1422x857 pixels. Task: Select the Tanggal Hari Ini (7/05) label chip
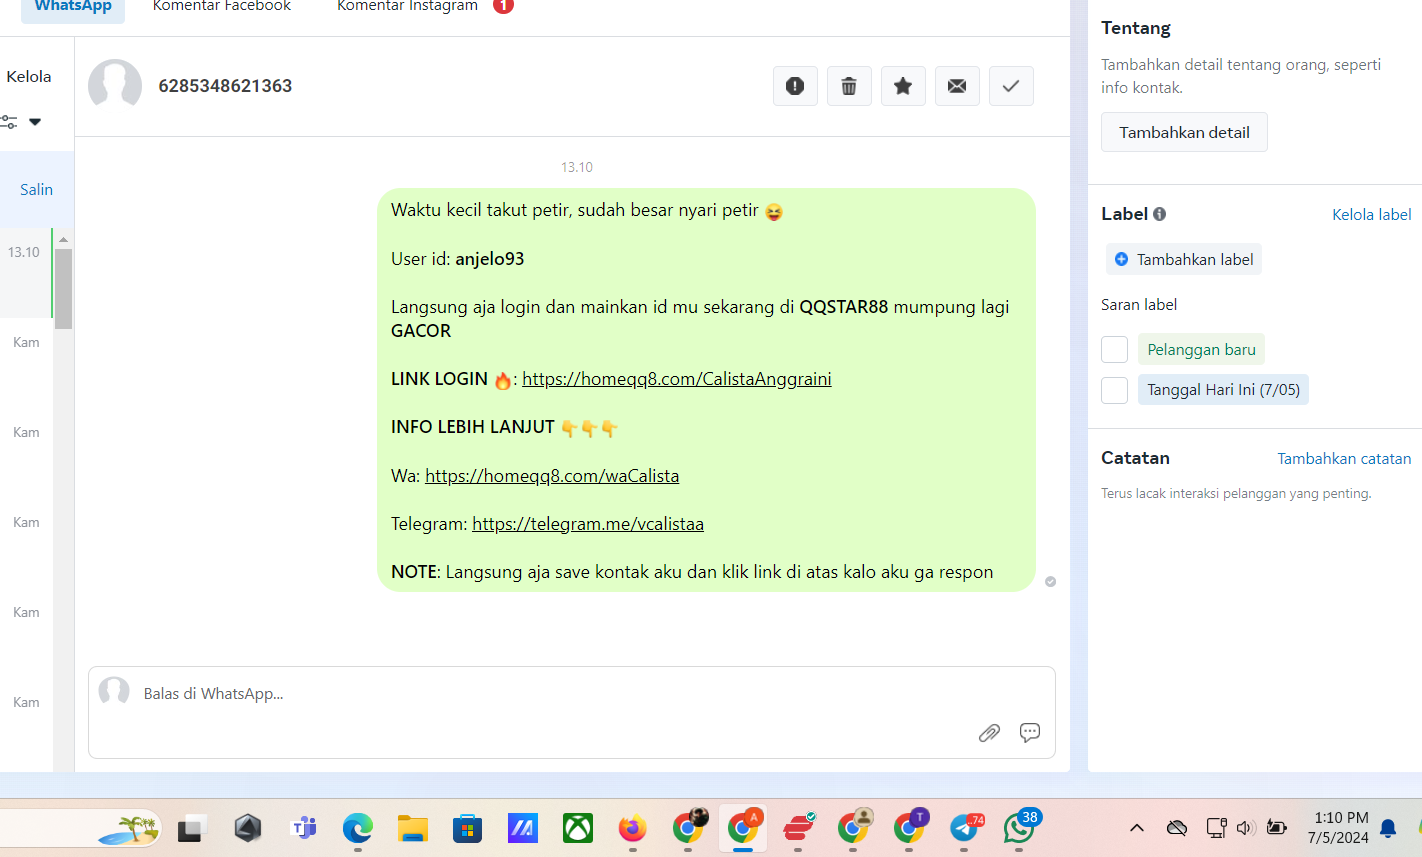pyautogui.click(x=1223, y=390)
